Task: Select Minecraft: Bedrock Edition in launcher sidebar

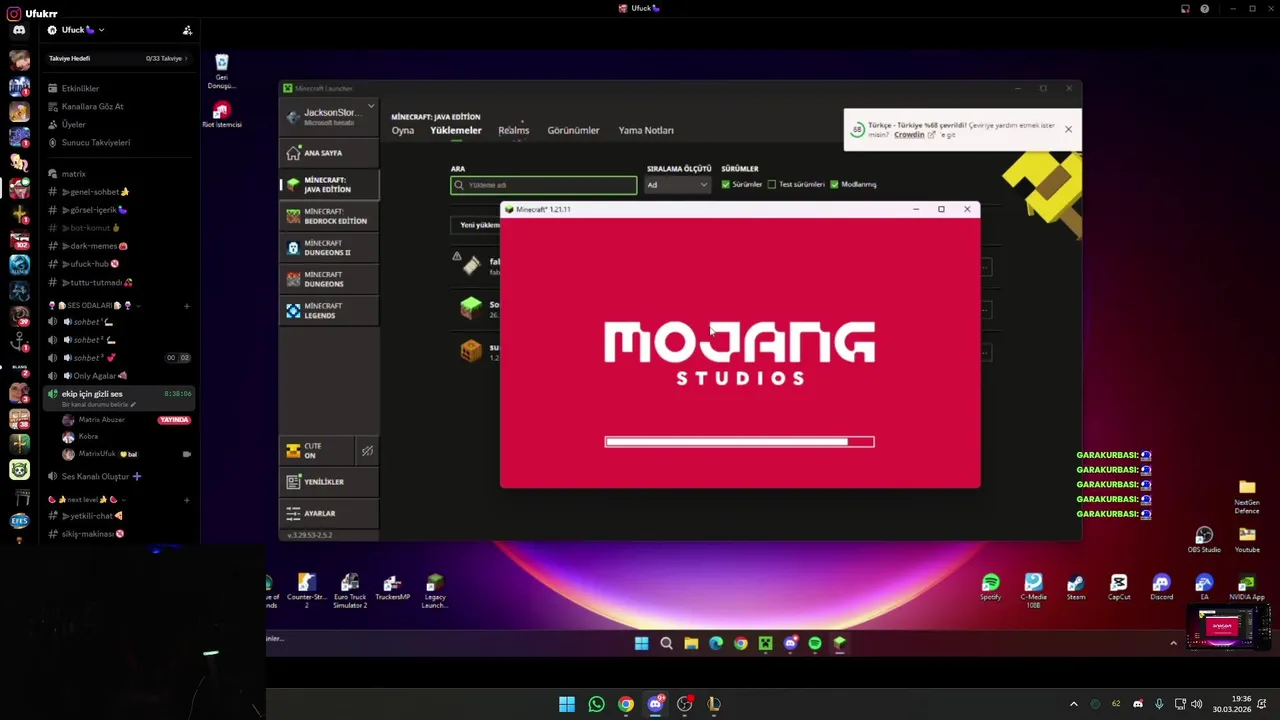Action: [330, 216]
